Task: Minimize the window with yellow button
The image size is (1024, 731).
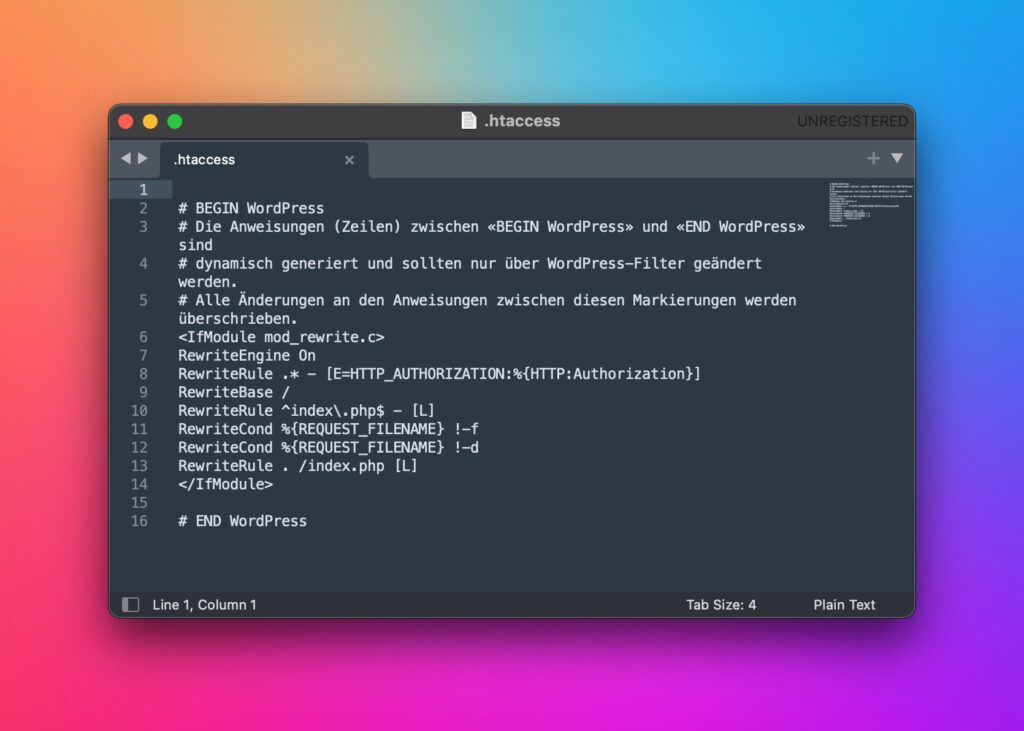Action: click(x=150, y=122)
